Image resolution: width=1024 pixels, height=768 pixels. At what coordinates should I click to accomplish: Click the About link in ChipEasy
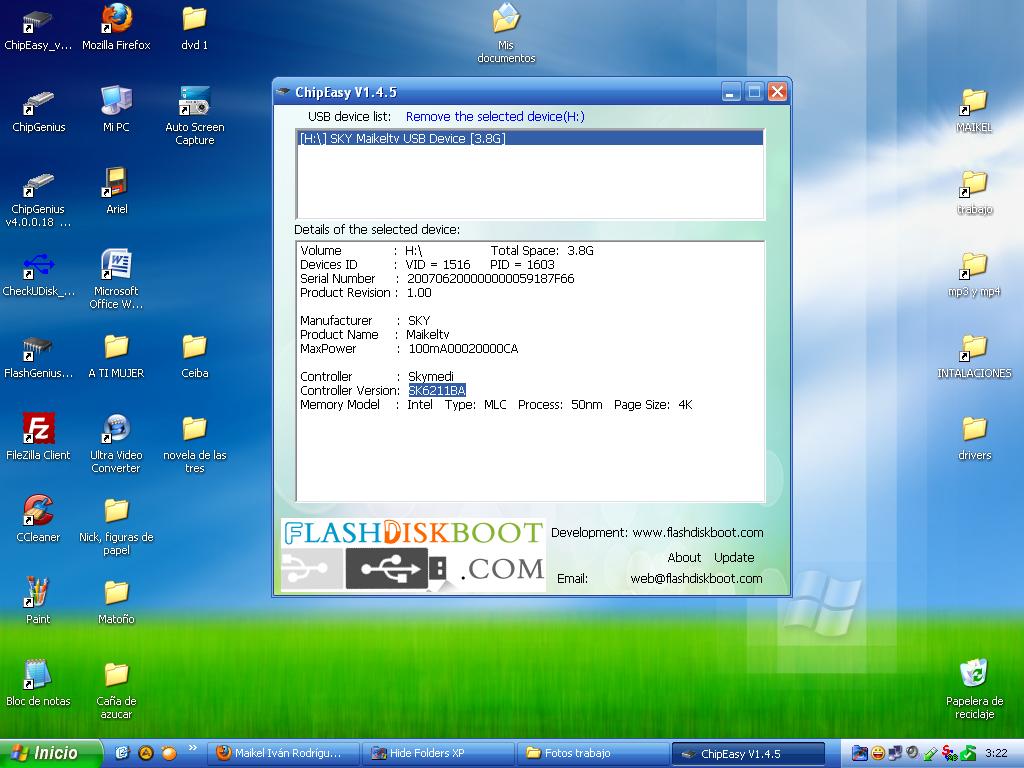click(684, 557)
